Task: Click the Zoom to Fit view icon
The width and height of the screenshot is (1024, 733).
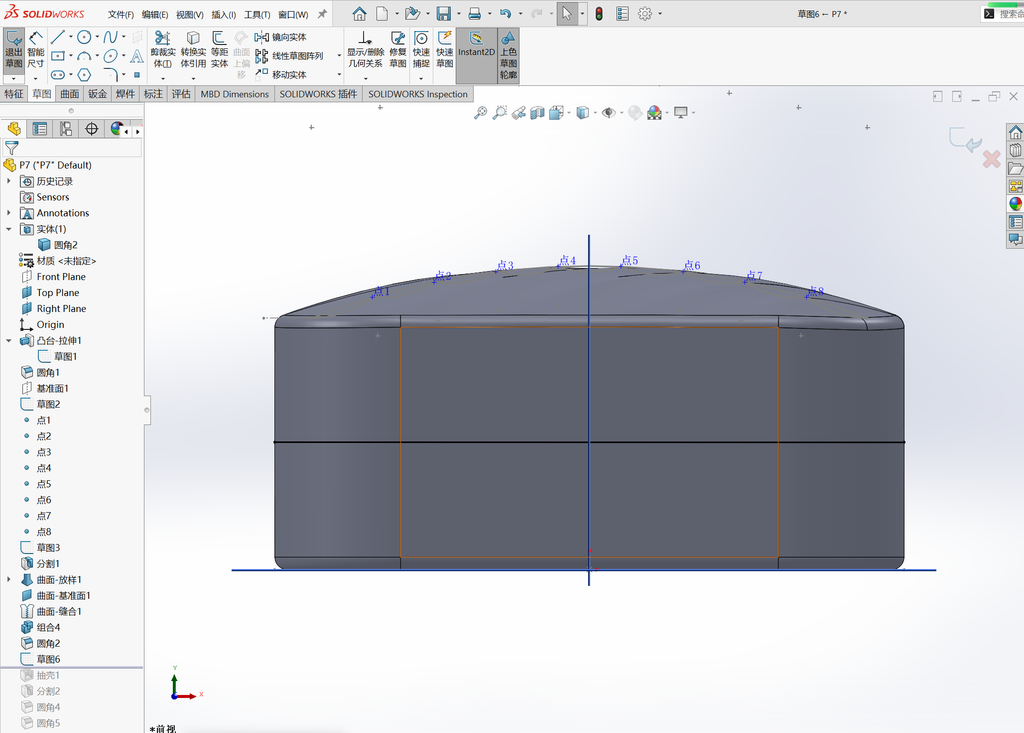Action: tap(480, 112)
